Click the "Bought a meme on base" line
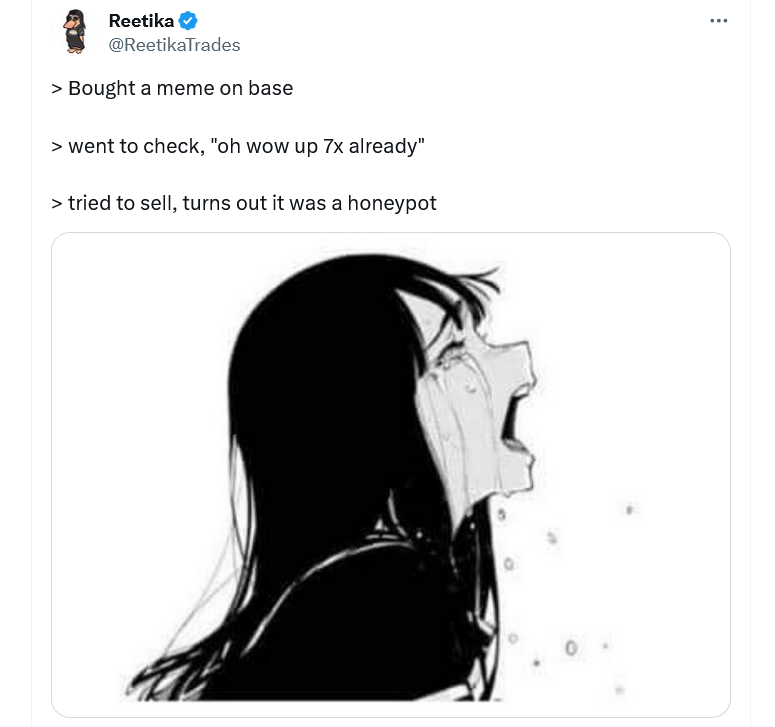This screenshot has width=775, height=727. (x=172, y=88)
